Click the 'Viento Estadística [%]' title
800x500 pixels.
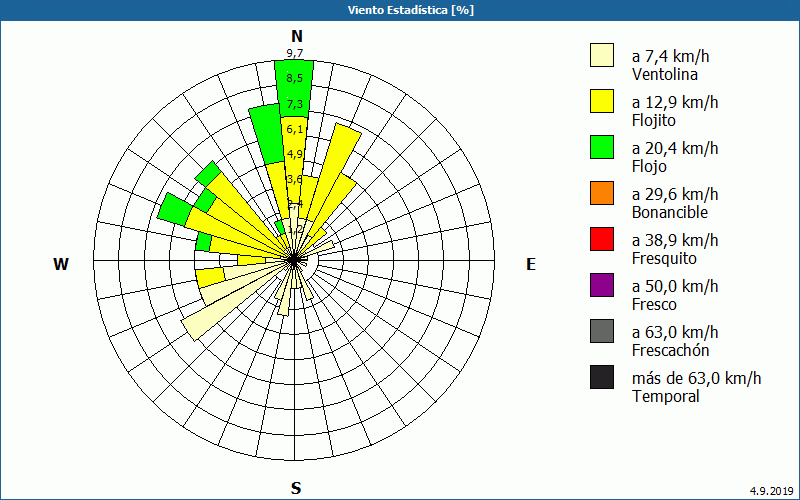point(411,10)
